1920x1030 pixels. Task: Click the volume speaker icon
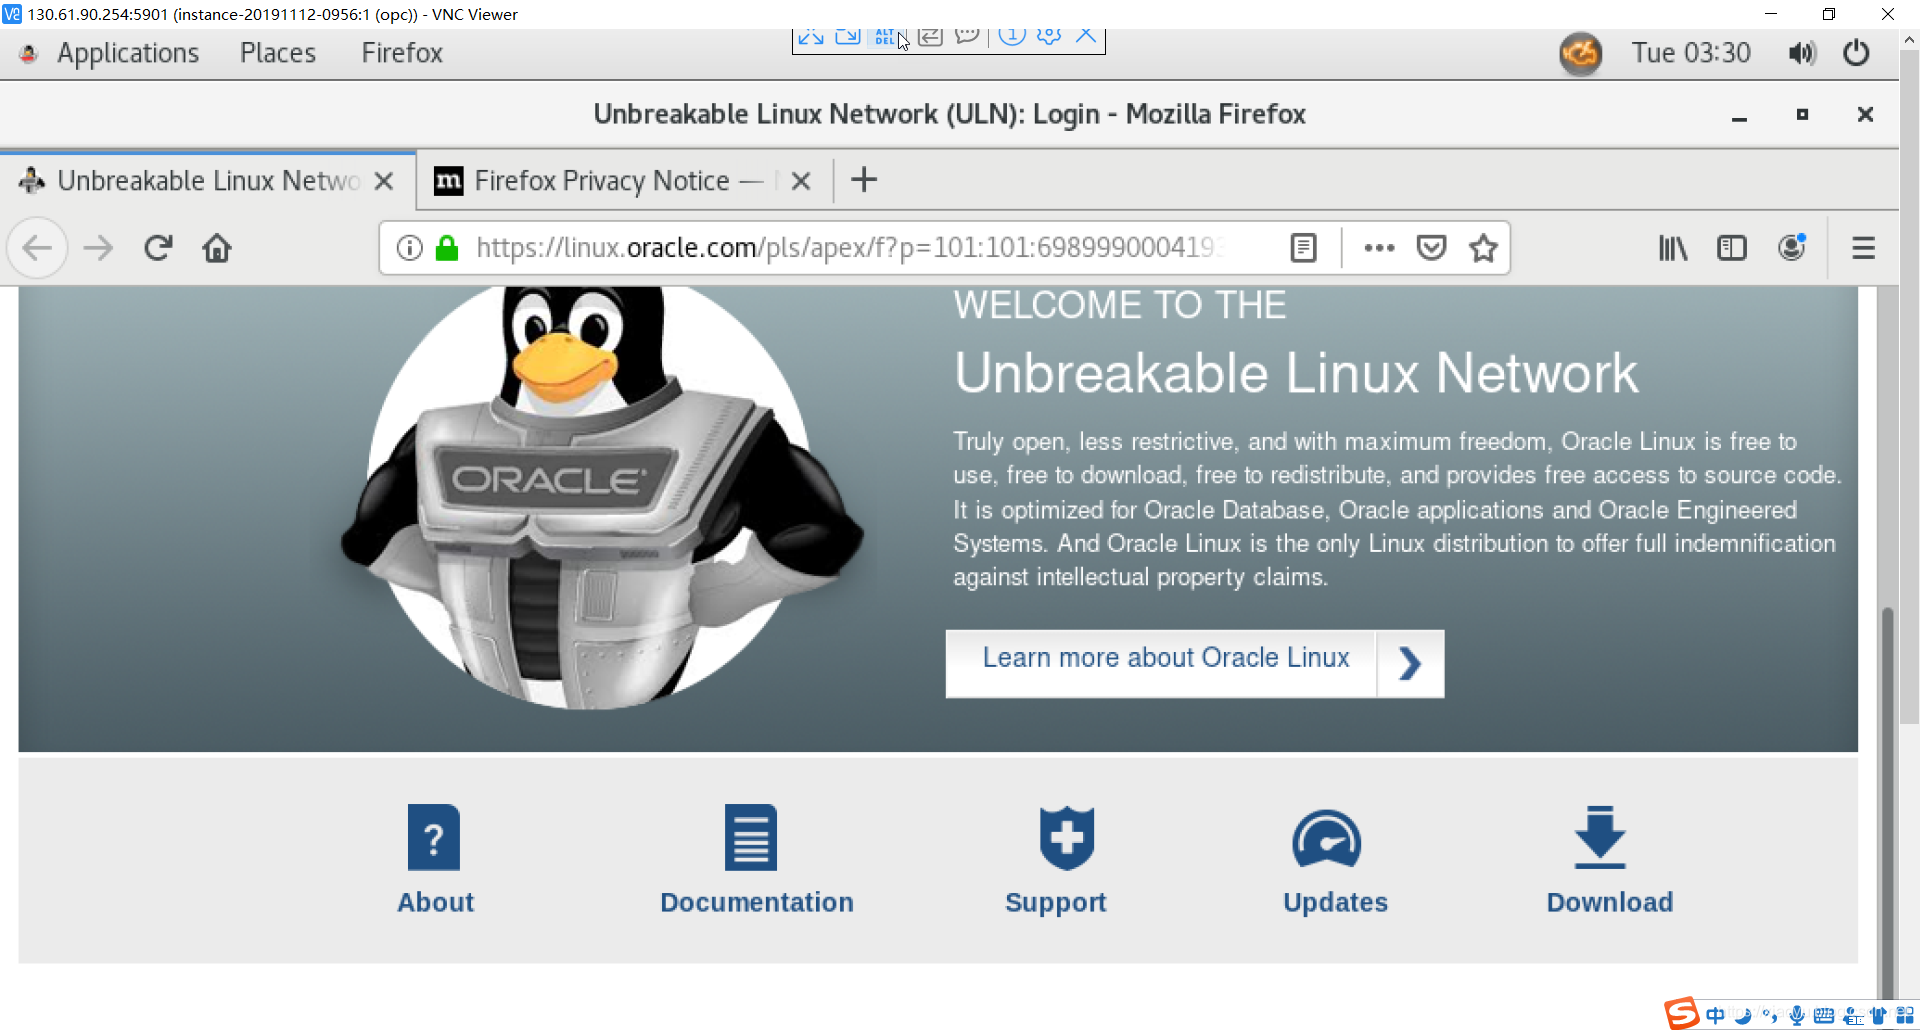(x=1802, y=53)
